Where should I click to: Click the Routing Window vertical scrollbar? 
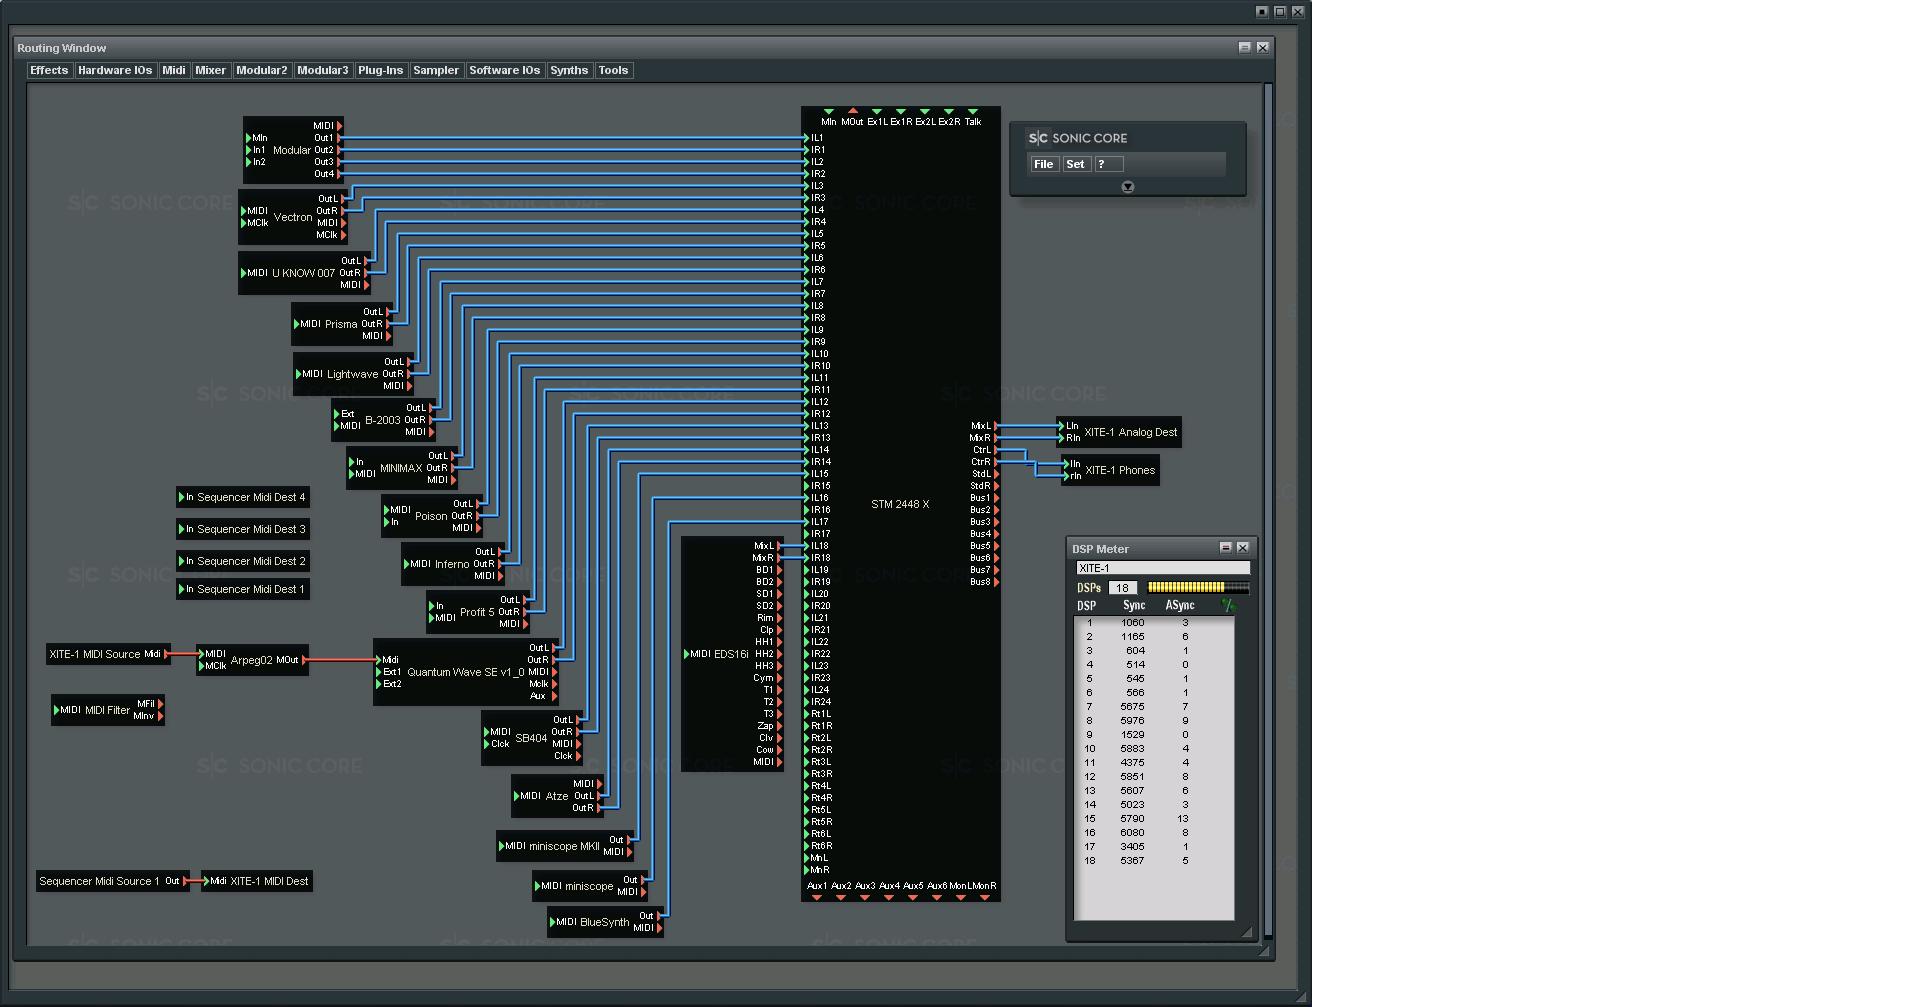(1268, 510)
